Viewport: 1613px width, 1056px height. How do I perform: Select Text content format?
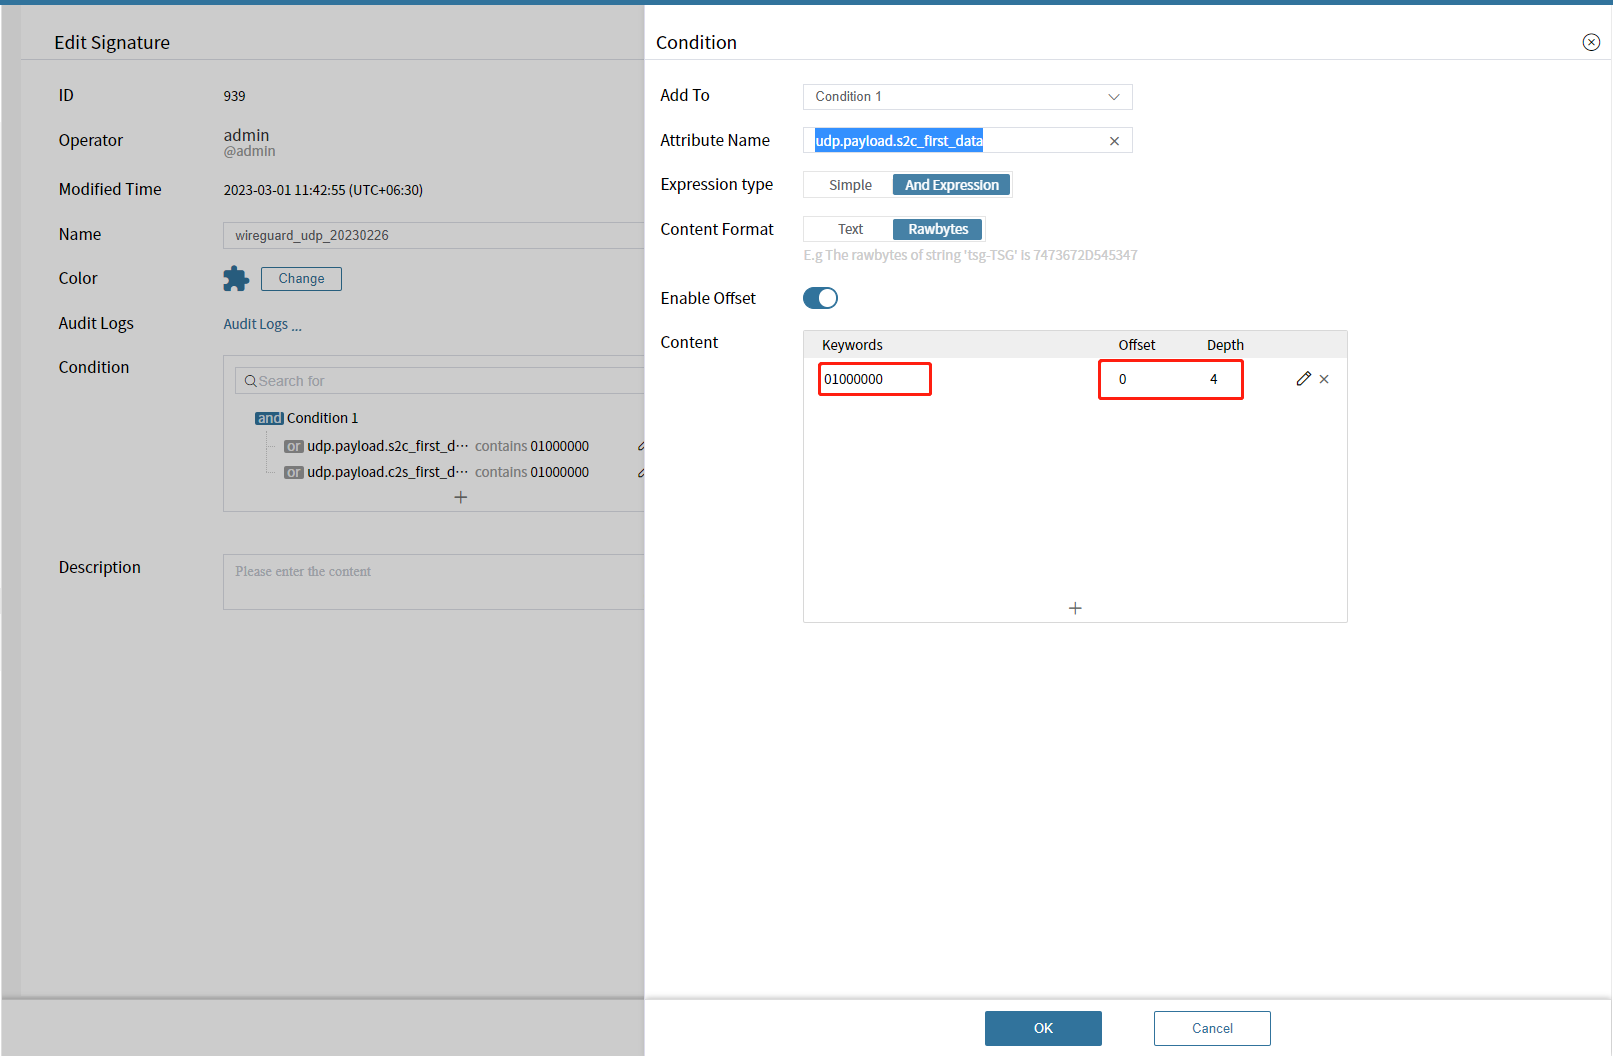(850, 229)
